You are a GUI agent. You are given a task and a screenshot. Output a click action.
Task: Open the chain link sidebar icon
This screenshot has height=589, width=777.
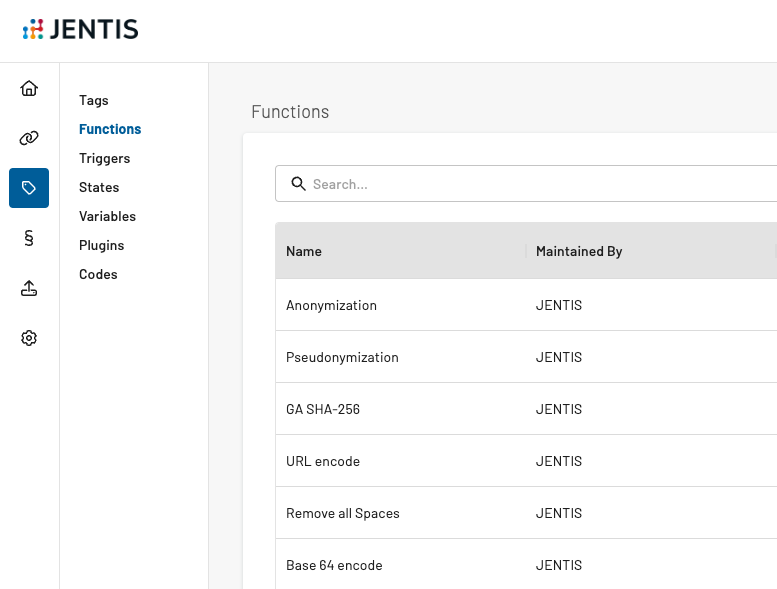(29, 138)
